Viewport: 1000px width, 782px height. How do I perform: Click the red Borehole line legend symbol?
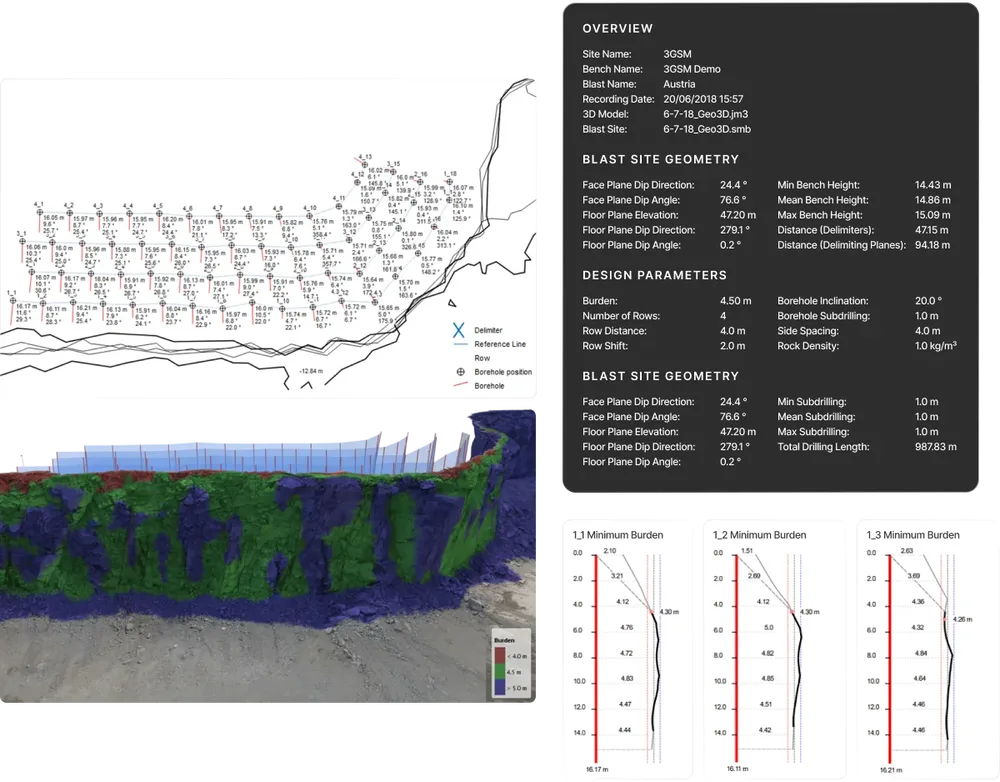460,385
